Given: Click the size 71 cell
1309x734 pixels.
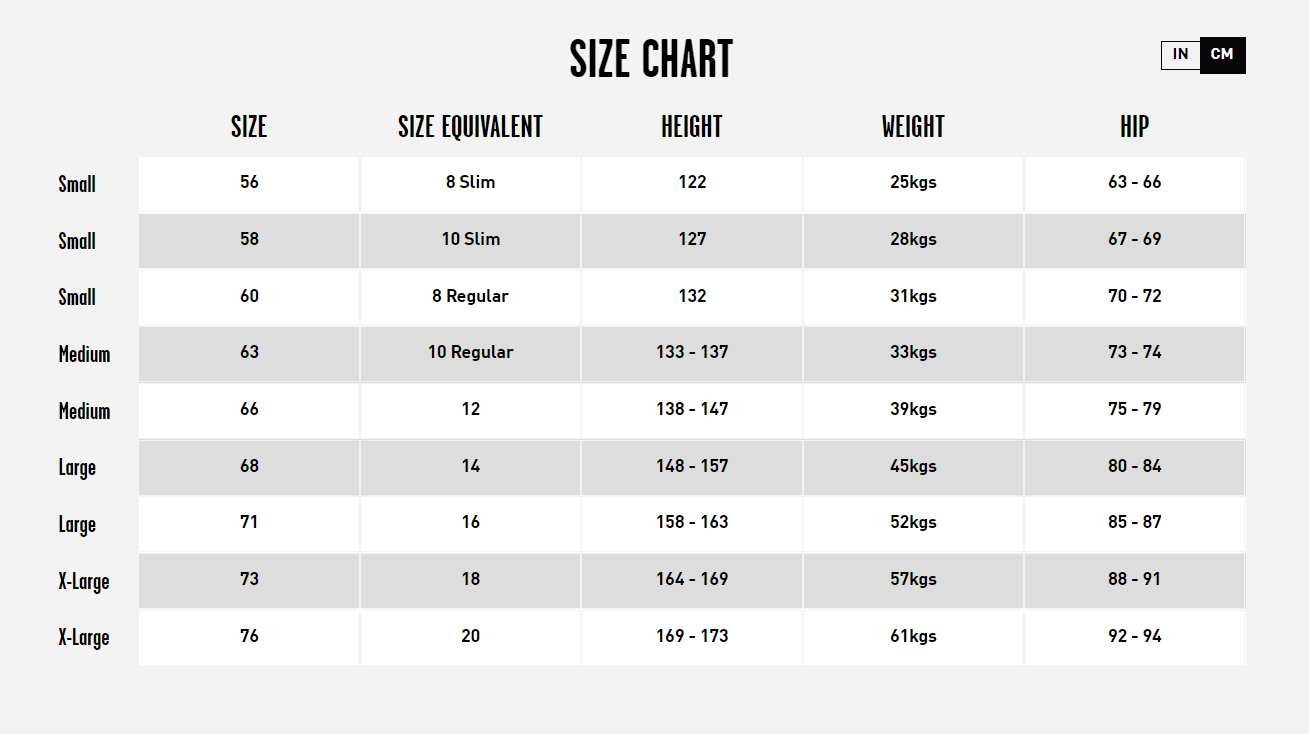Looking at the screenshot, I should 249,524.
